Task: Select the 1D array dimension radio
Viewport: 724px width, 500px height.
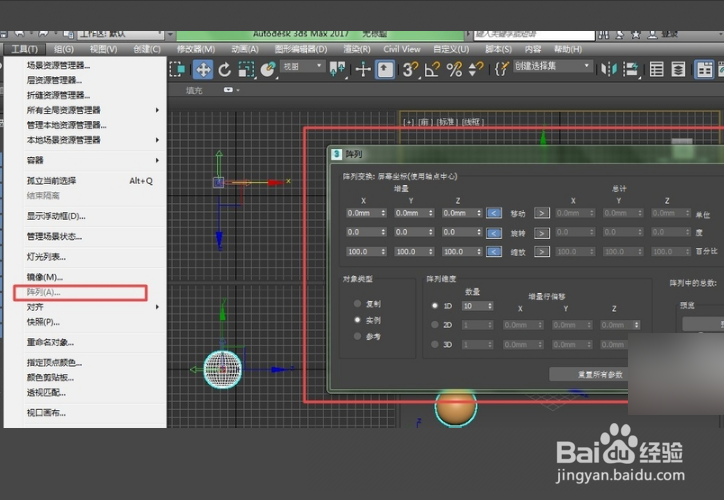Action: pos(434,306)
